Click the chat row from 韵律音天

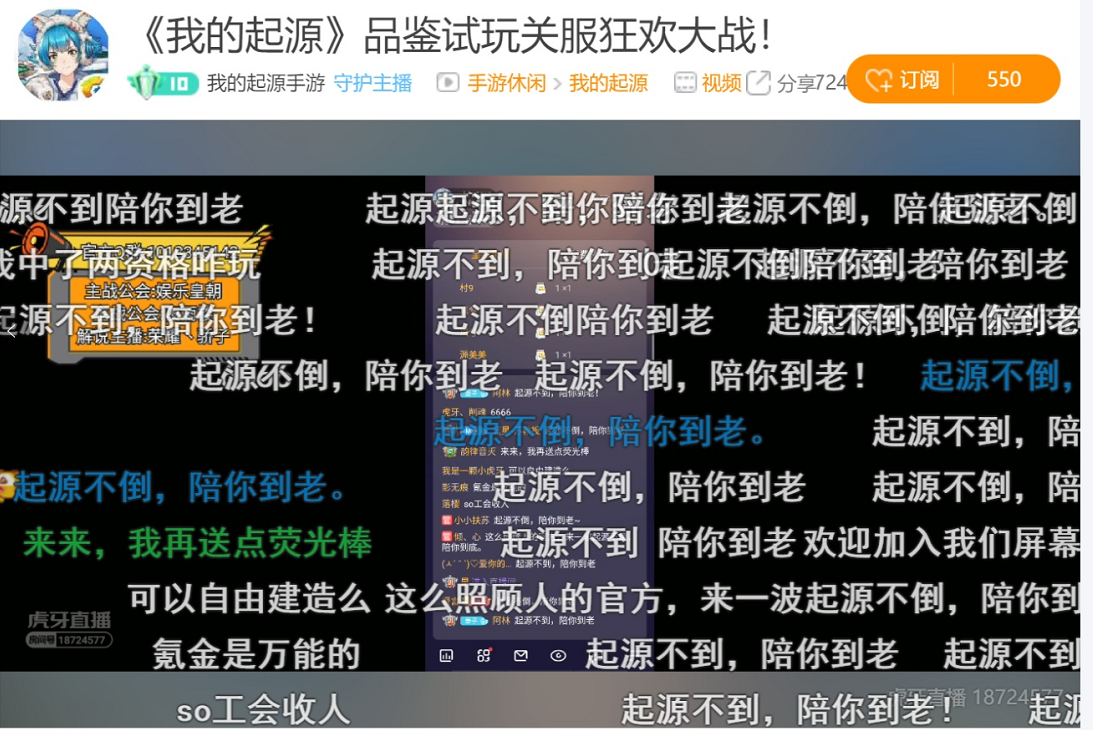point(515,451)
